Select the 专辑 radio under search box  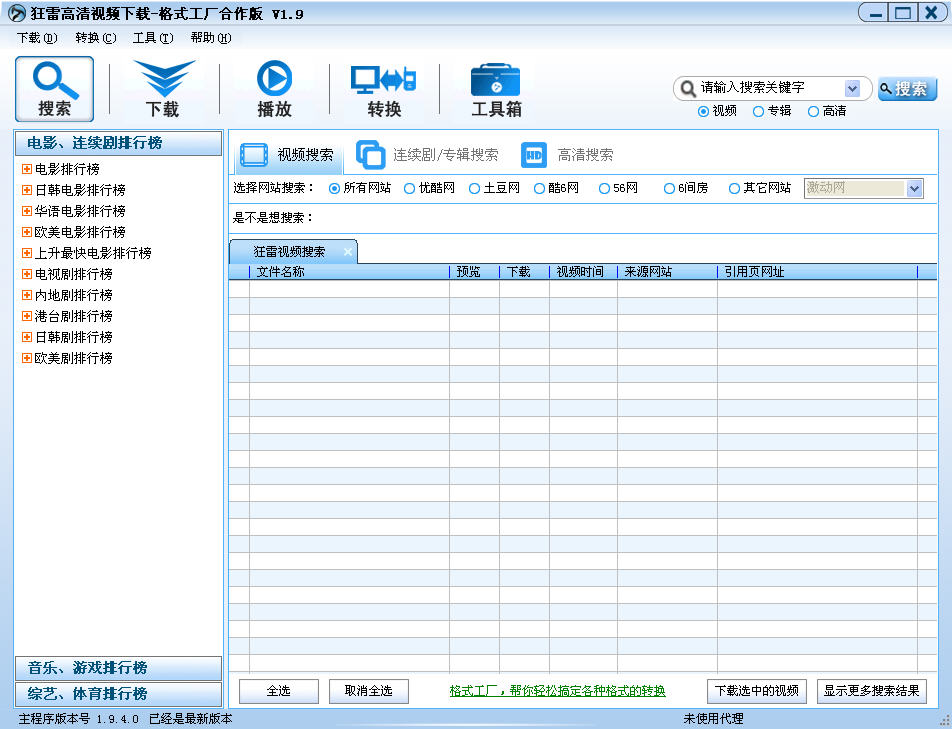click(758, 111)
